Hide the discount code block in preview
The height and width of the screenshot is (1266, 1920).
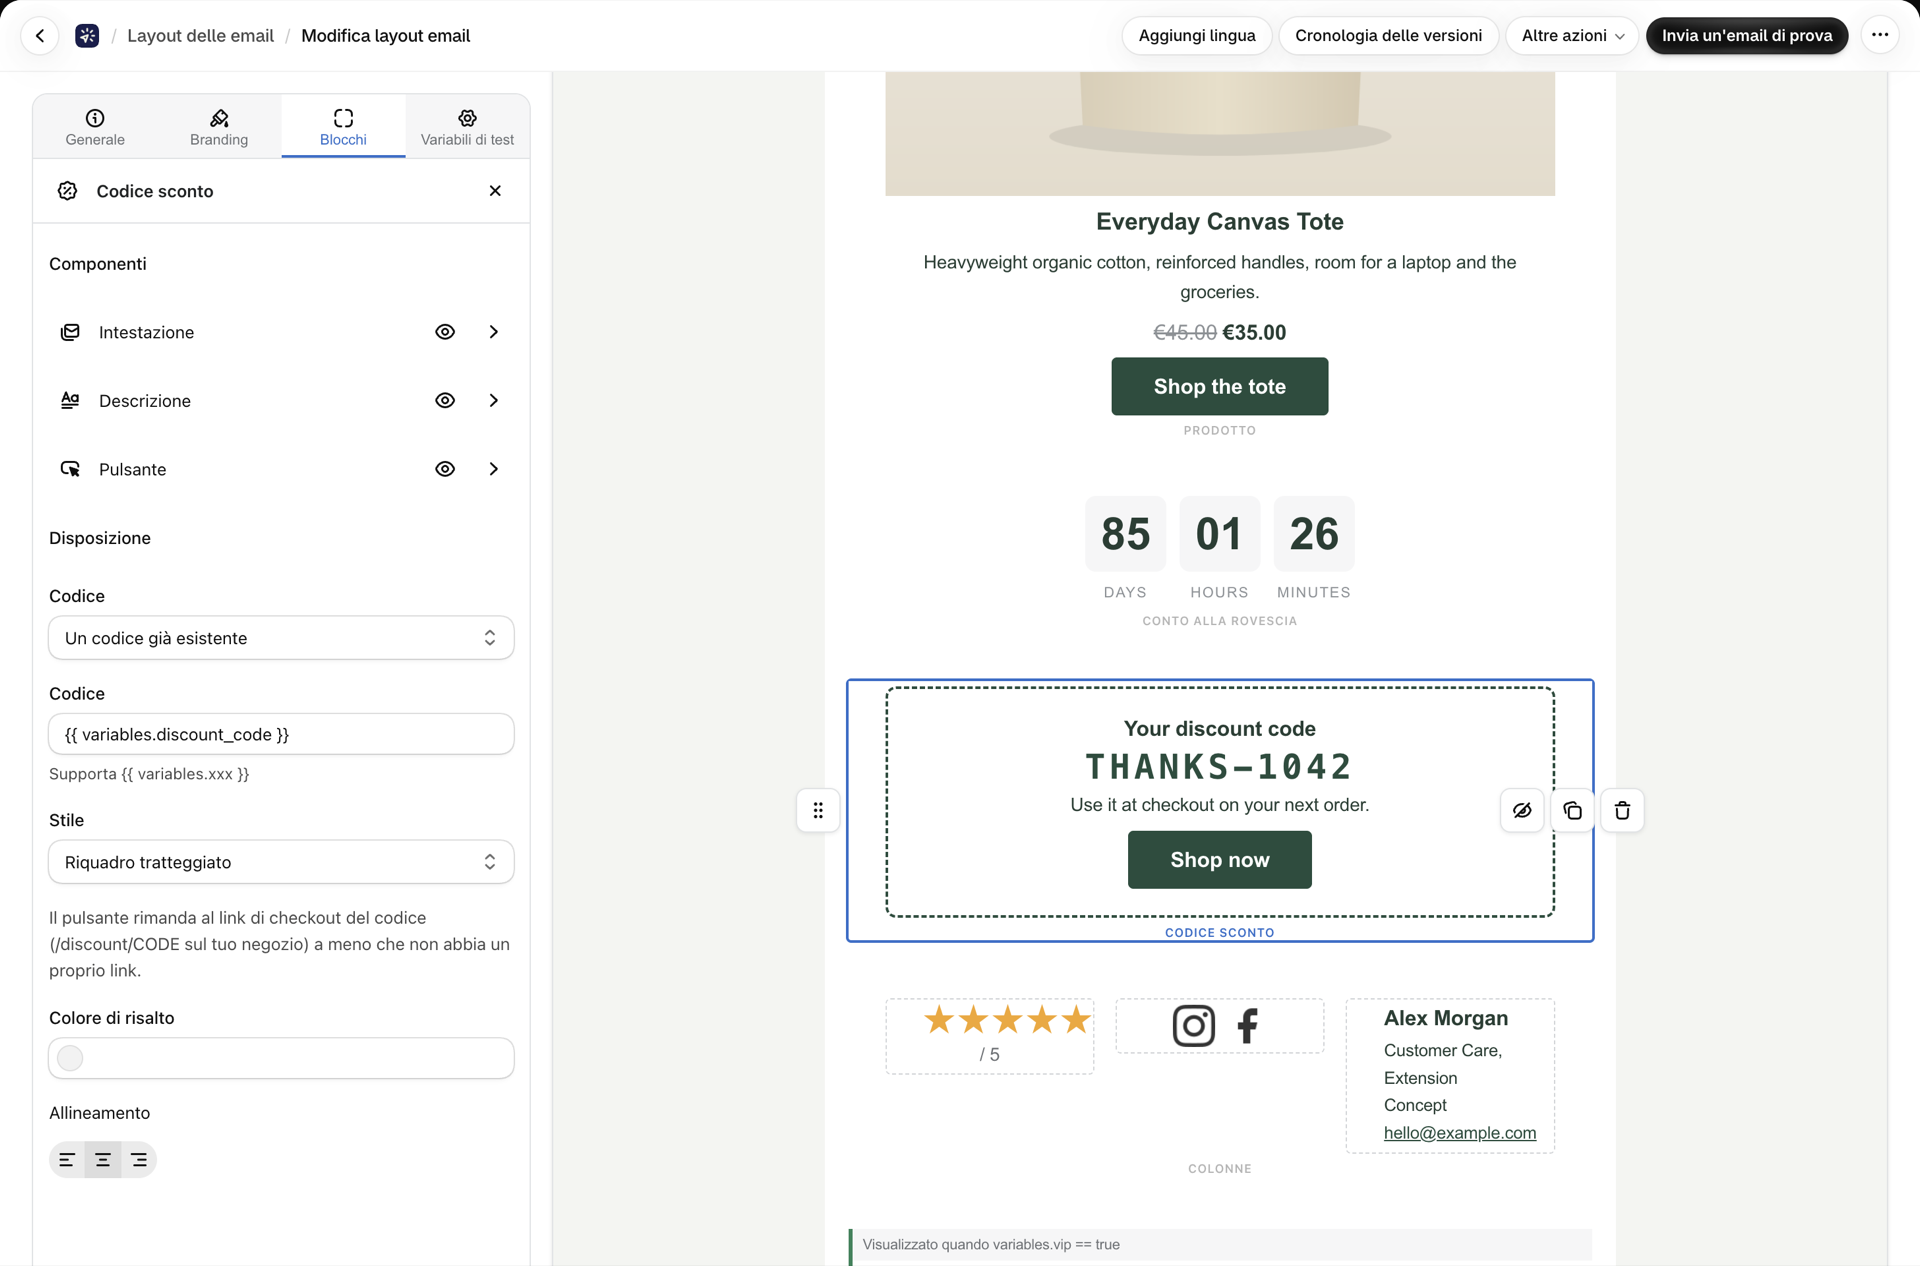point(1522,810)
